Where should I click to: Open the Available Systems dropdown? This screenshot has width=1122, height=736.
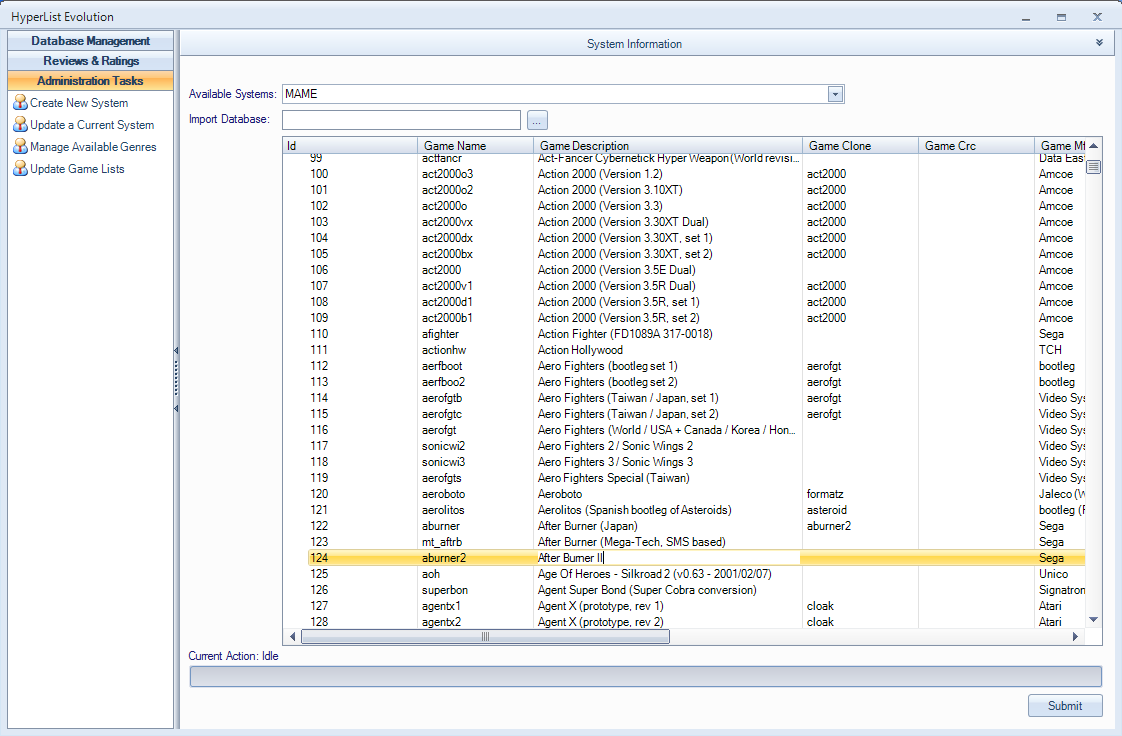coord(835,94)
